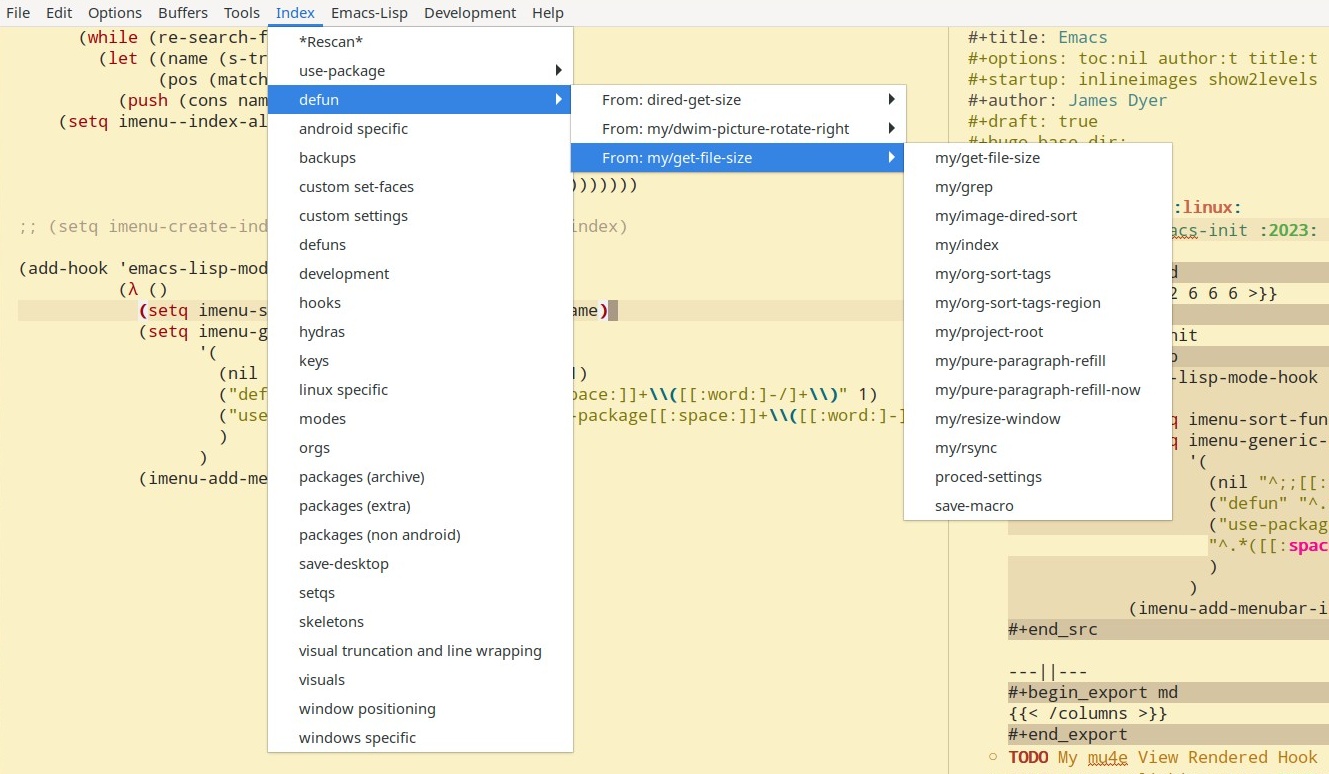This screenshot has height=774, width=1329.
Task: Click the TODO keyword in the org heading
Action: (1028, 757)
